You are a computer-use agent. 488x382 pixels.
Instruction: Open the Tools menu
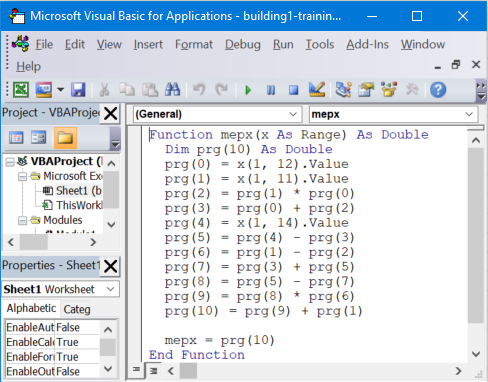[320, 44]
